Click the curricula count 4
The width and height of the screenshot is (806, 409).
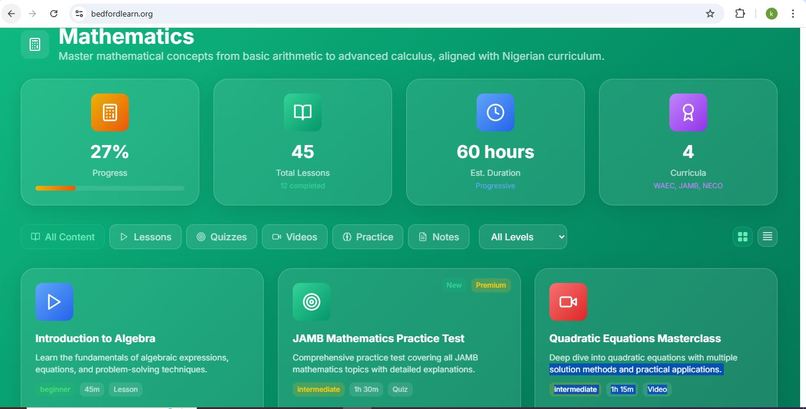[x=688, y=152]
